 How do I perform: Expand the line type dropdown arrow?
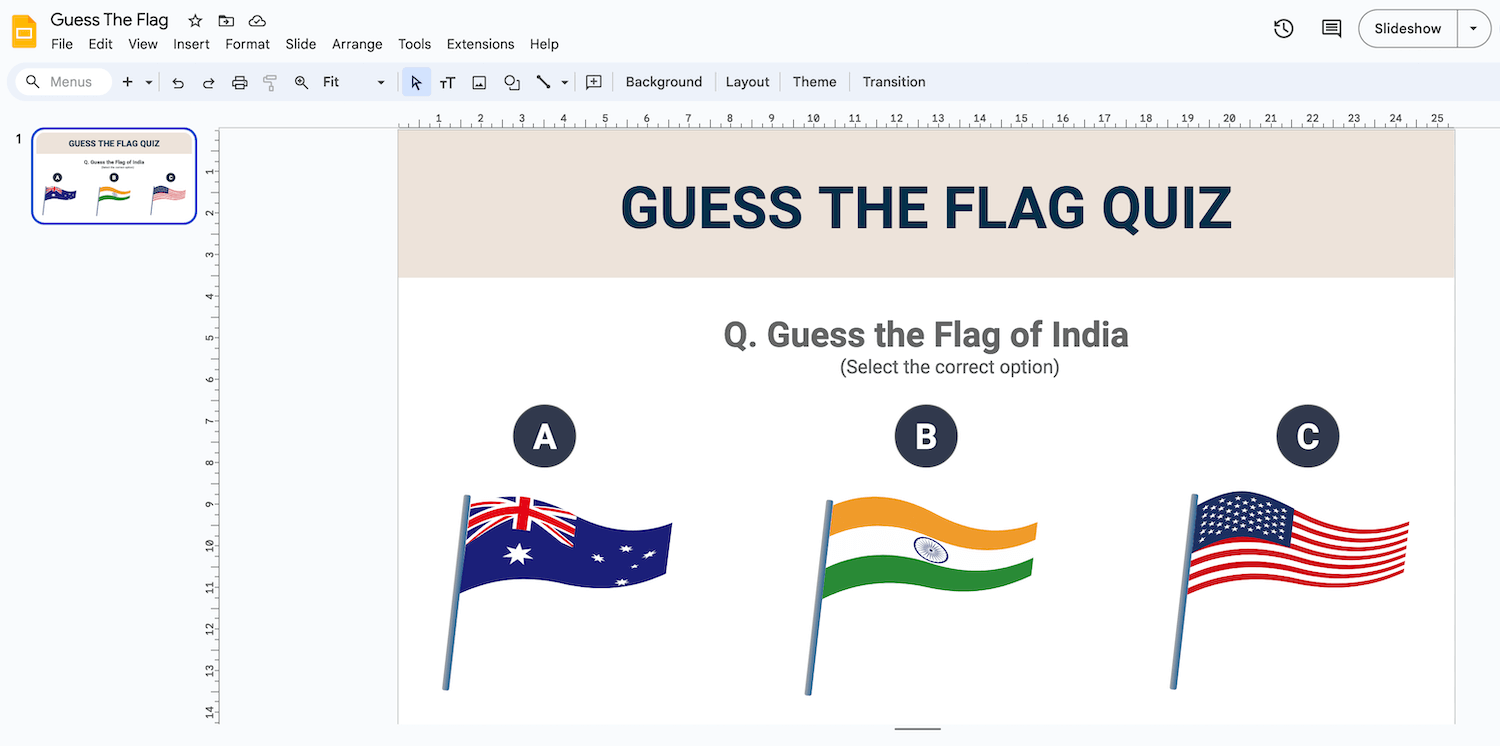pos(565,82)
